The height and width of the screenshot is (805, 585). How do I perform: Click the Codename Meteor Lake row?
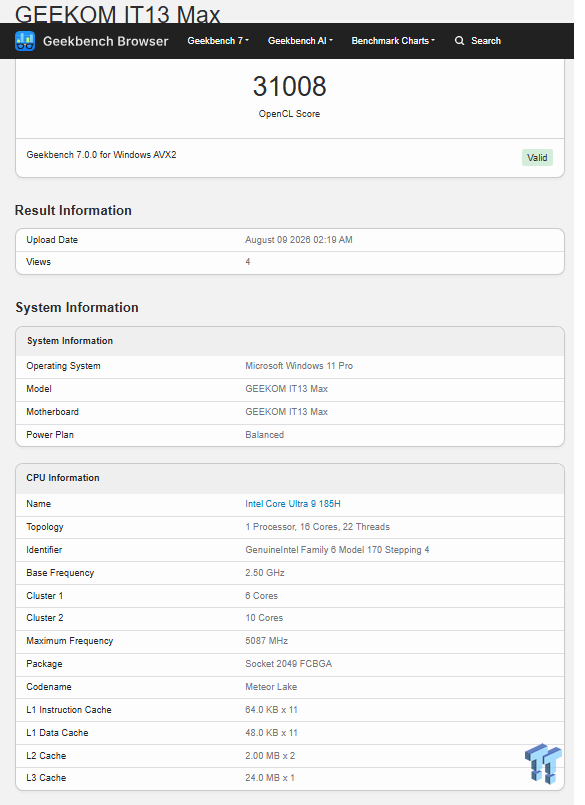point(290,687)
